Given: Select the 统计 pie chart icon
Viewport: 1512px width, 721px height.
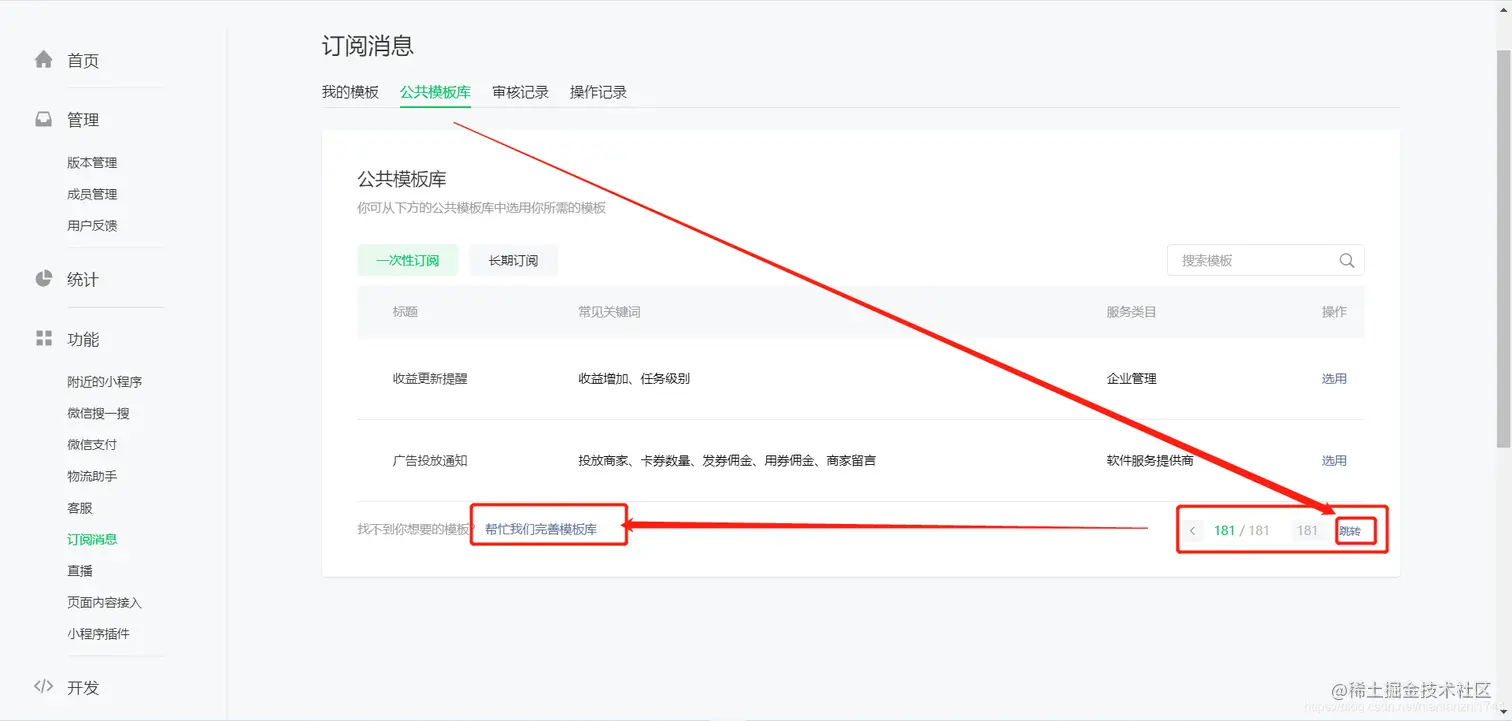Looking at the screenshot, I should point(43,279).
